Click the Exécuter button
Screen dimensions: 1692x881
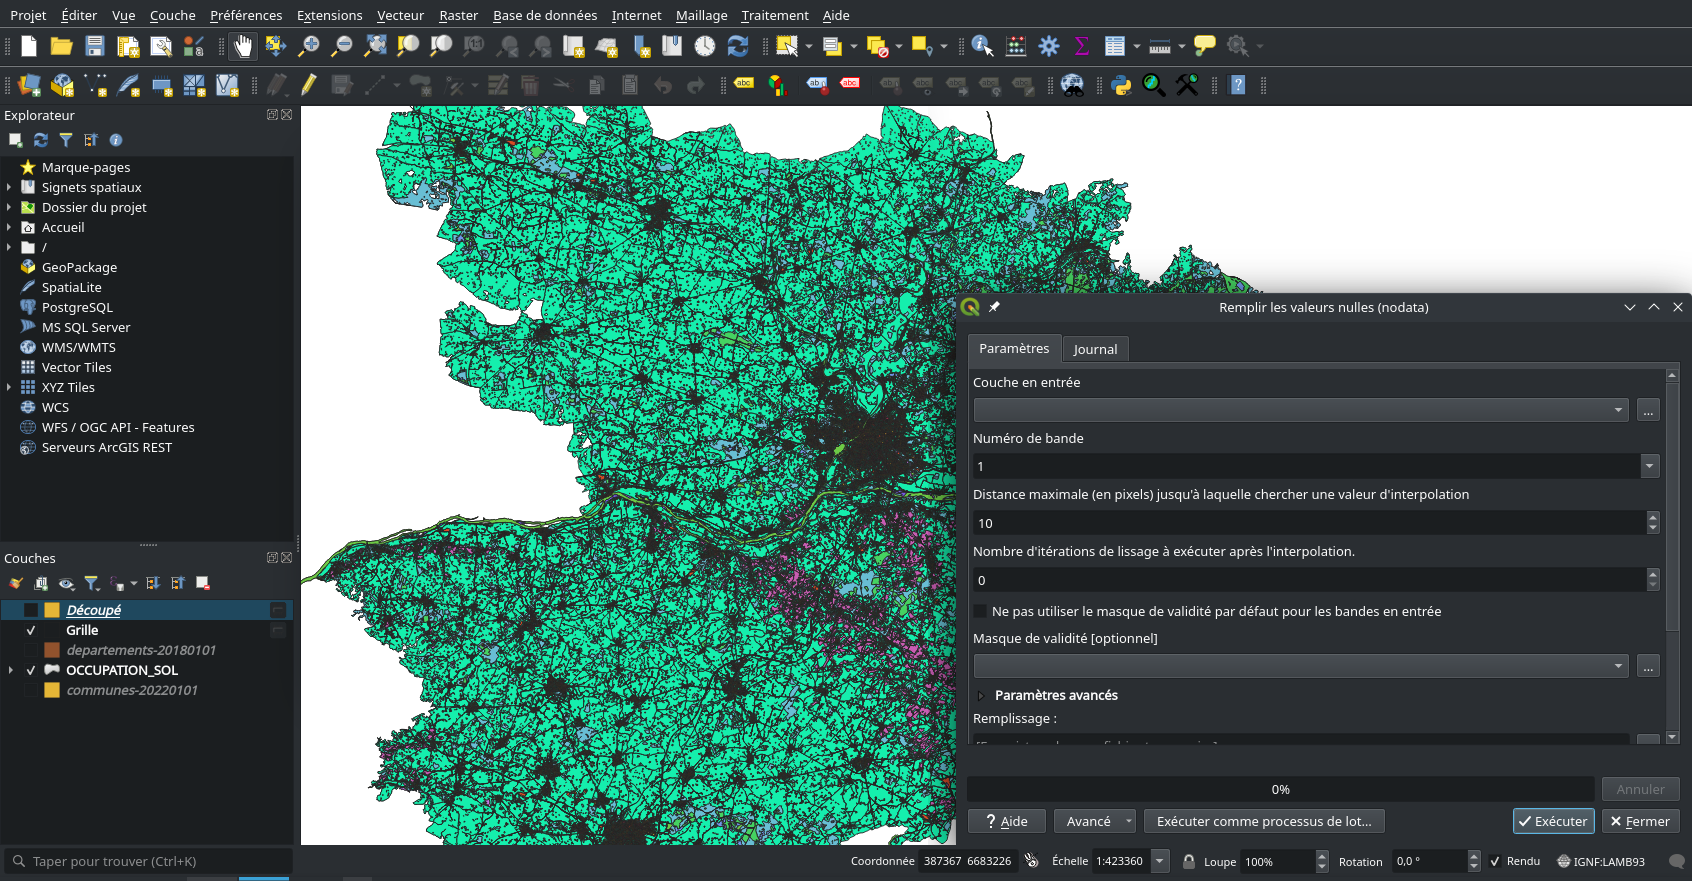[x=1553, y=821]
